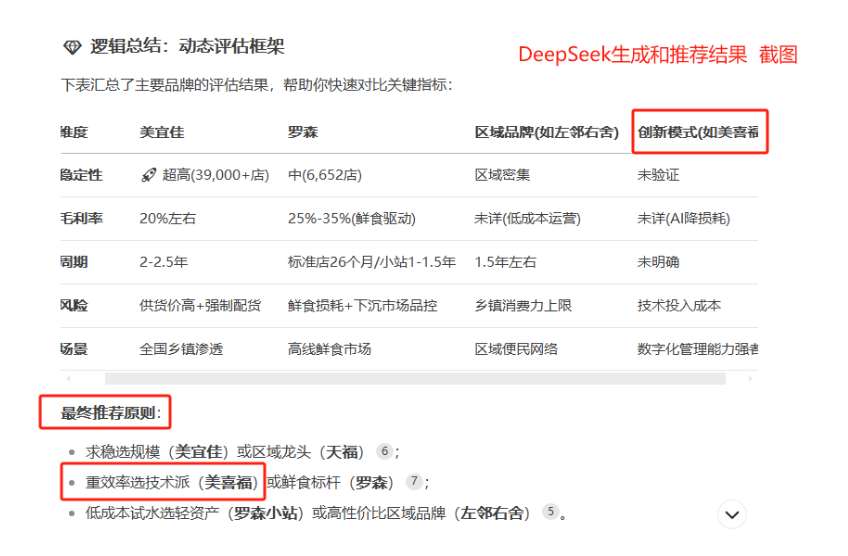This screenshot has width=848, height=556.
Task: Open citation badge number 7
Action: 414,481
